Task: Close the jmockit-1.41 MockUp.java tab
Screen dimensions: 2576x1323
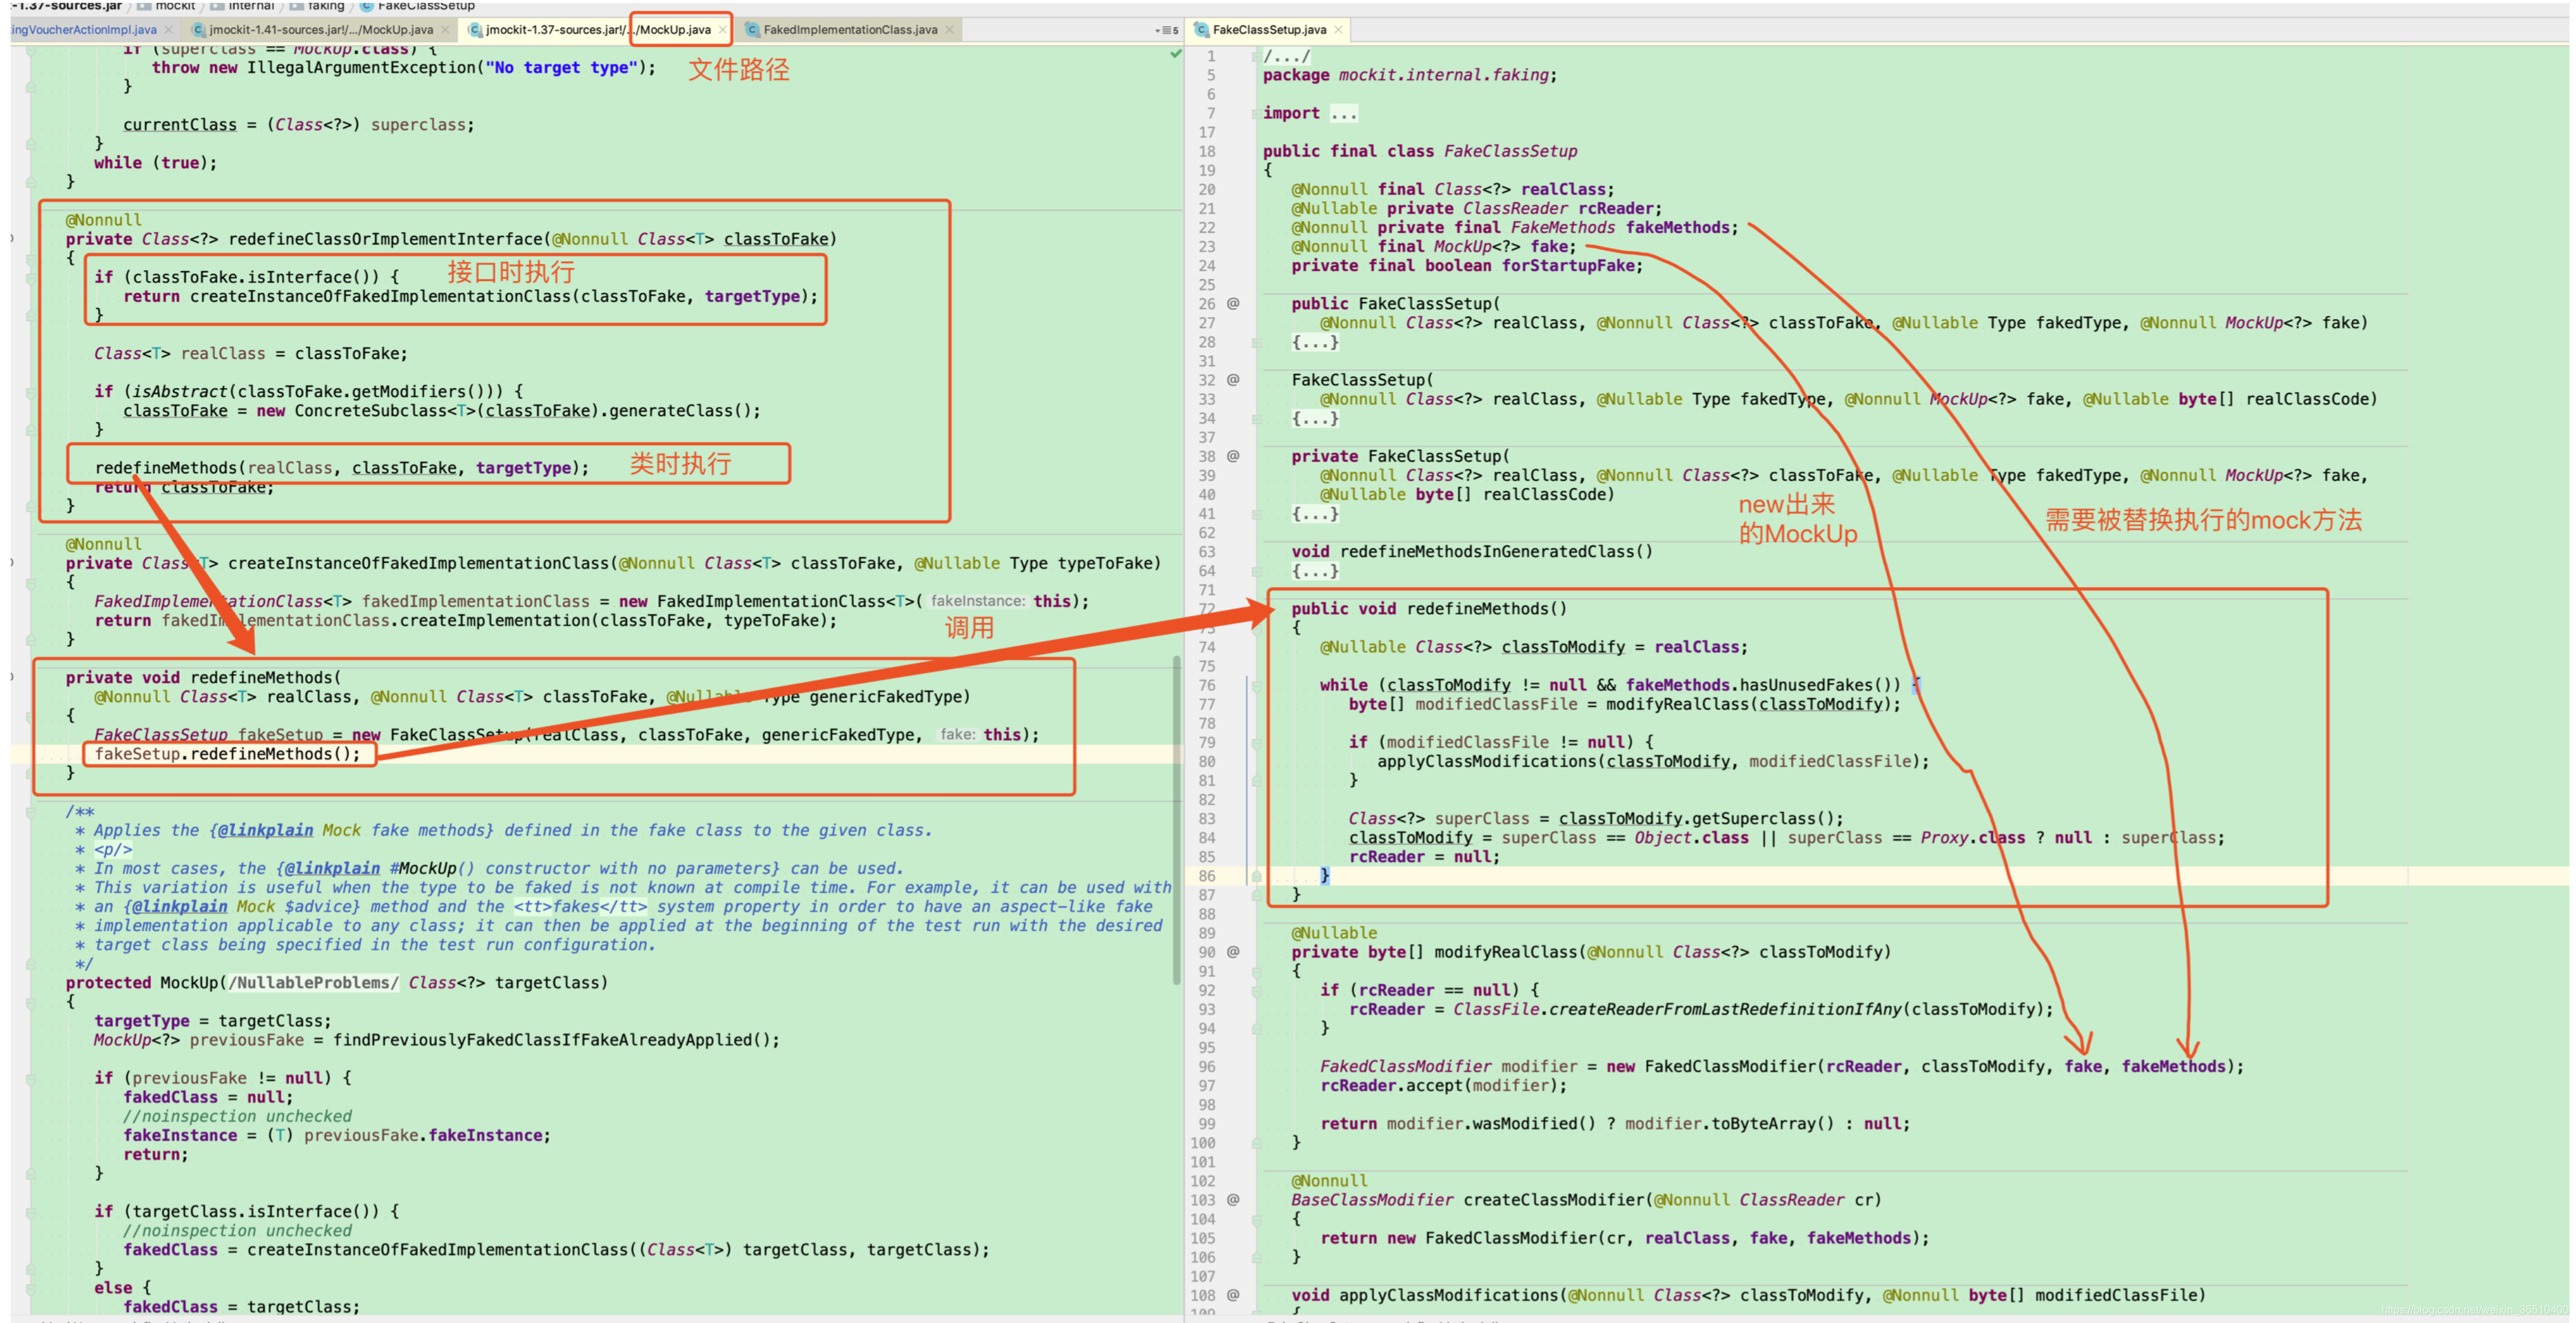Action: pyautogui.click(x=445, y=30)
